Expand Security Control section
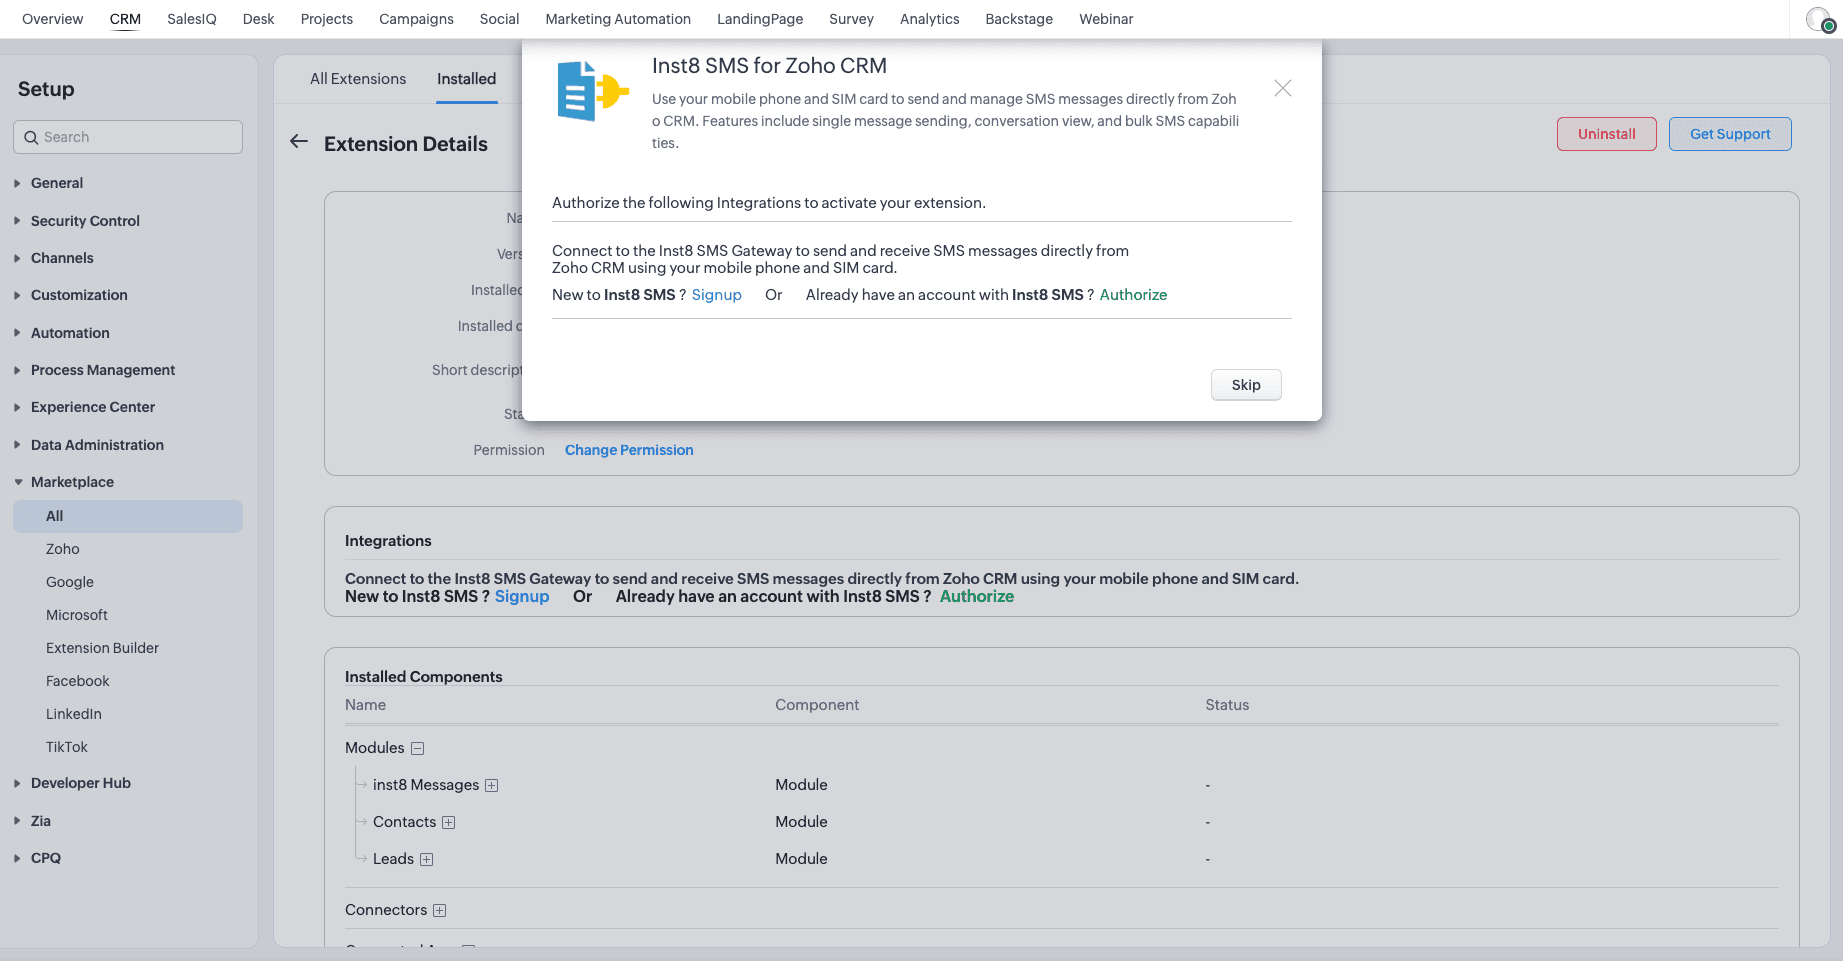This screenshot has height=961, width=1843. tap(17, 221)
